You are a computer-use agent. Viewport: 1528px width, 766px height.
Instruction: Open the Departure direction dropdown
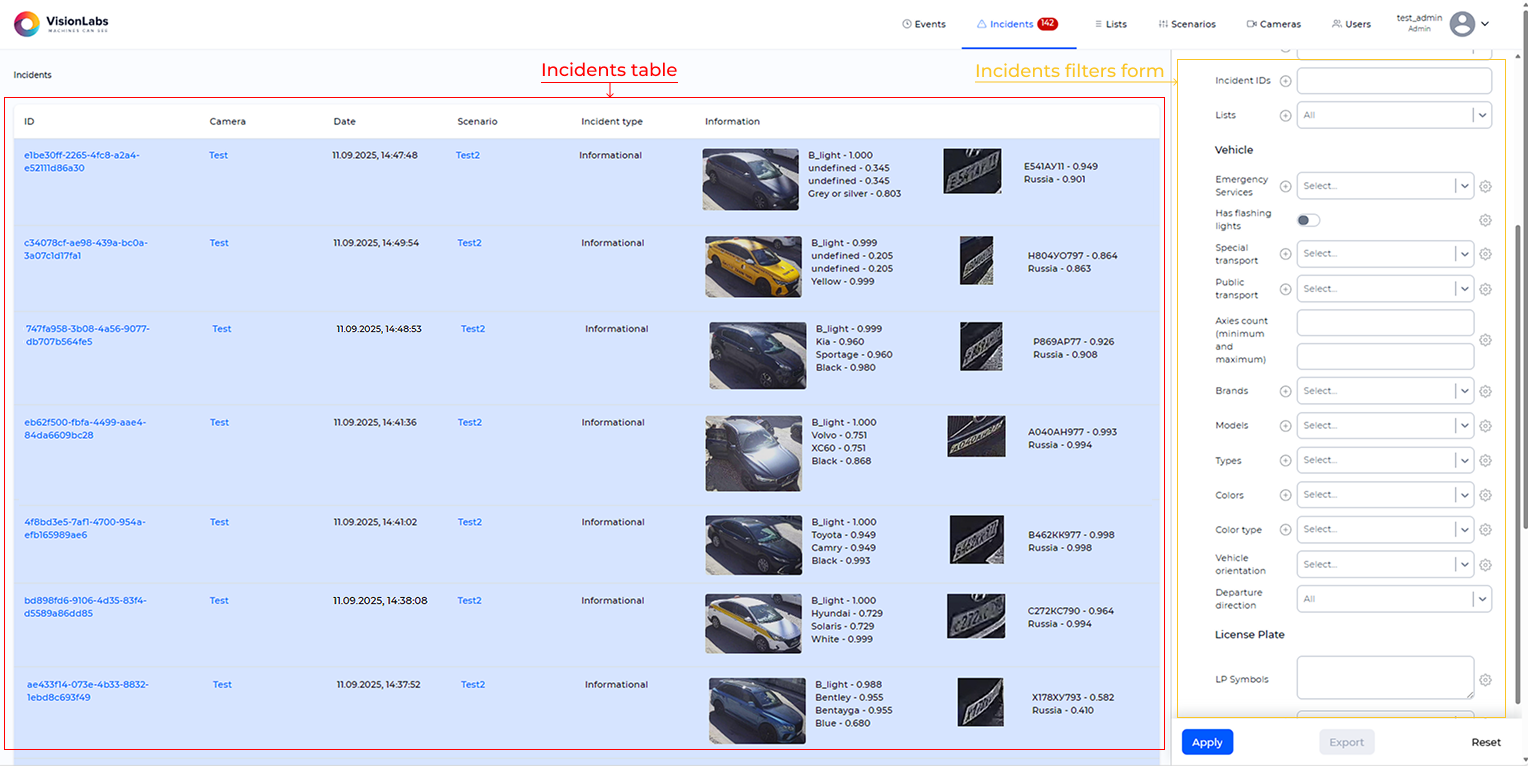click(1393, 599)
